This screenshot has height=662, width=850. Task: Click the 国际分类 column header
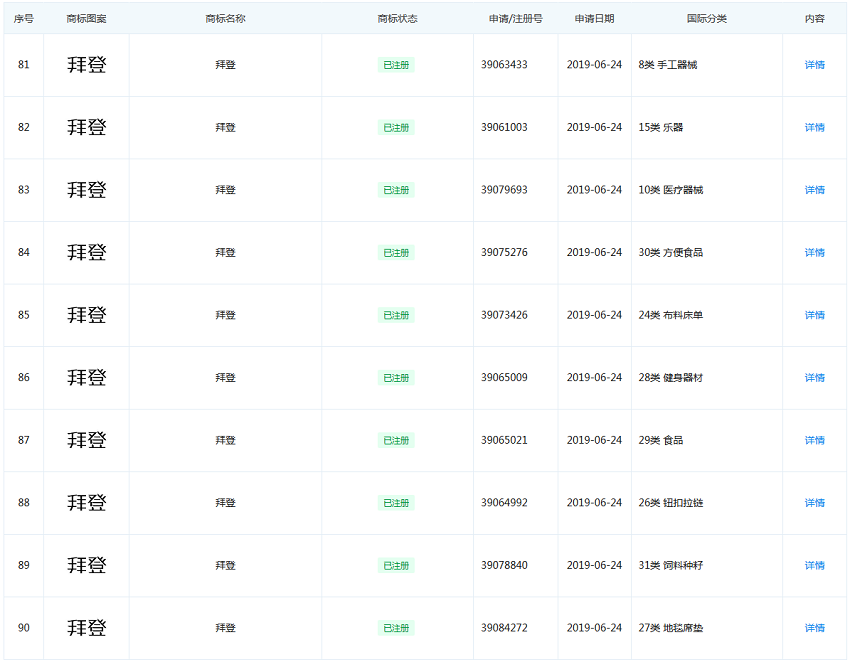click(x=706, y=19)
